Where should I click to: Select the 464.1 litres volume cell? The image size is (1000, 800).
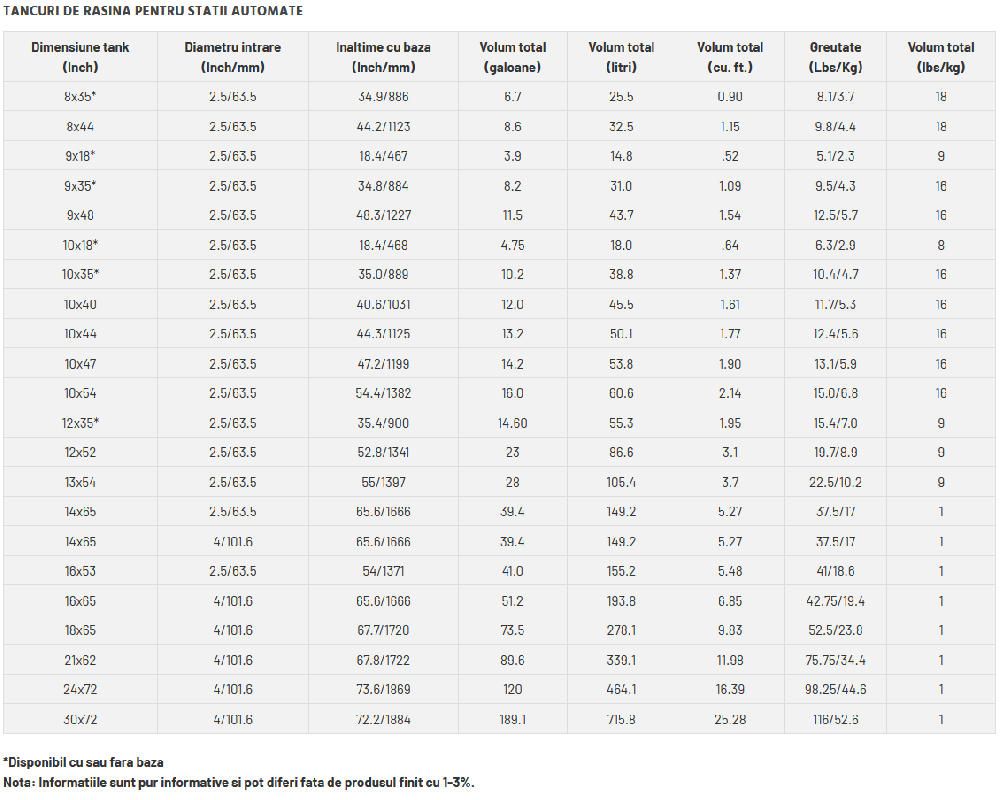point(621,690)
